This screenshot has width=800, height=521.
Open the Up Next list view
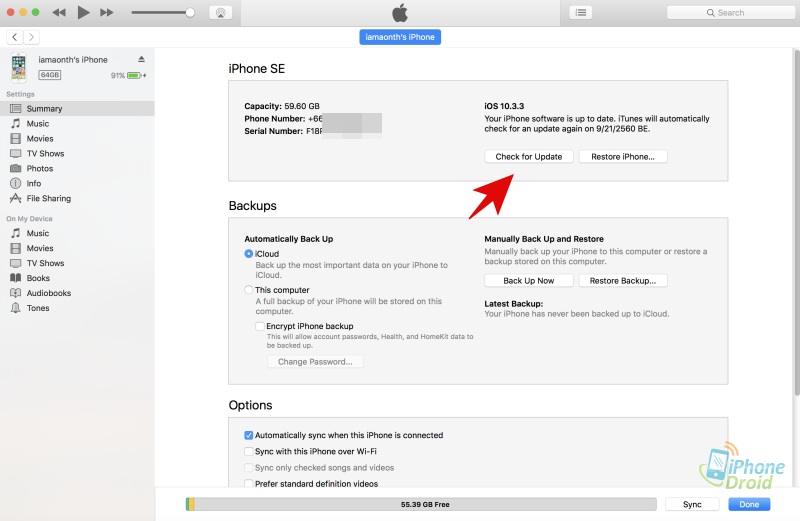582,13
